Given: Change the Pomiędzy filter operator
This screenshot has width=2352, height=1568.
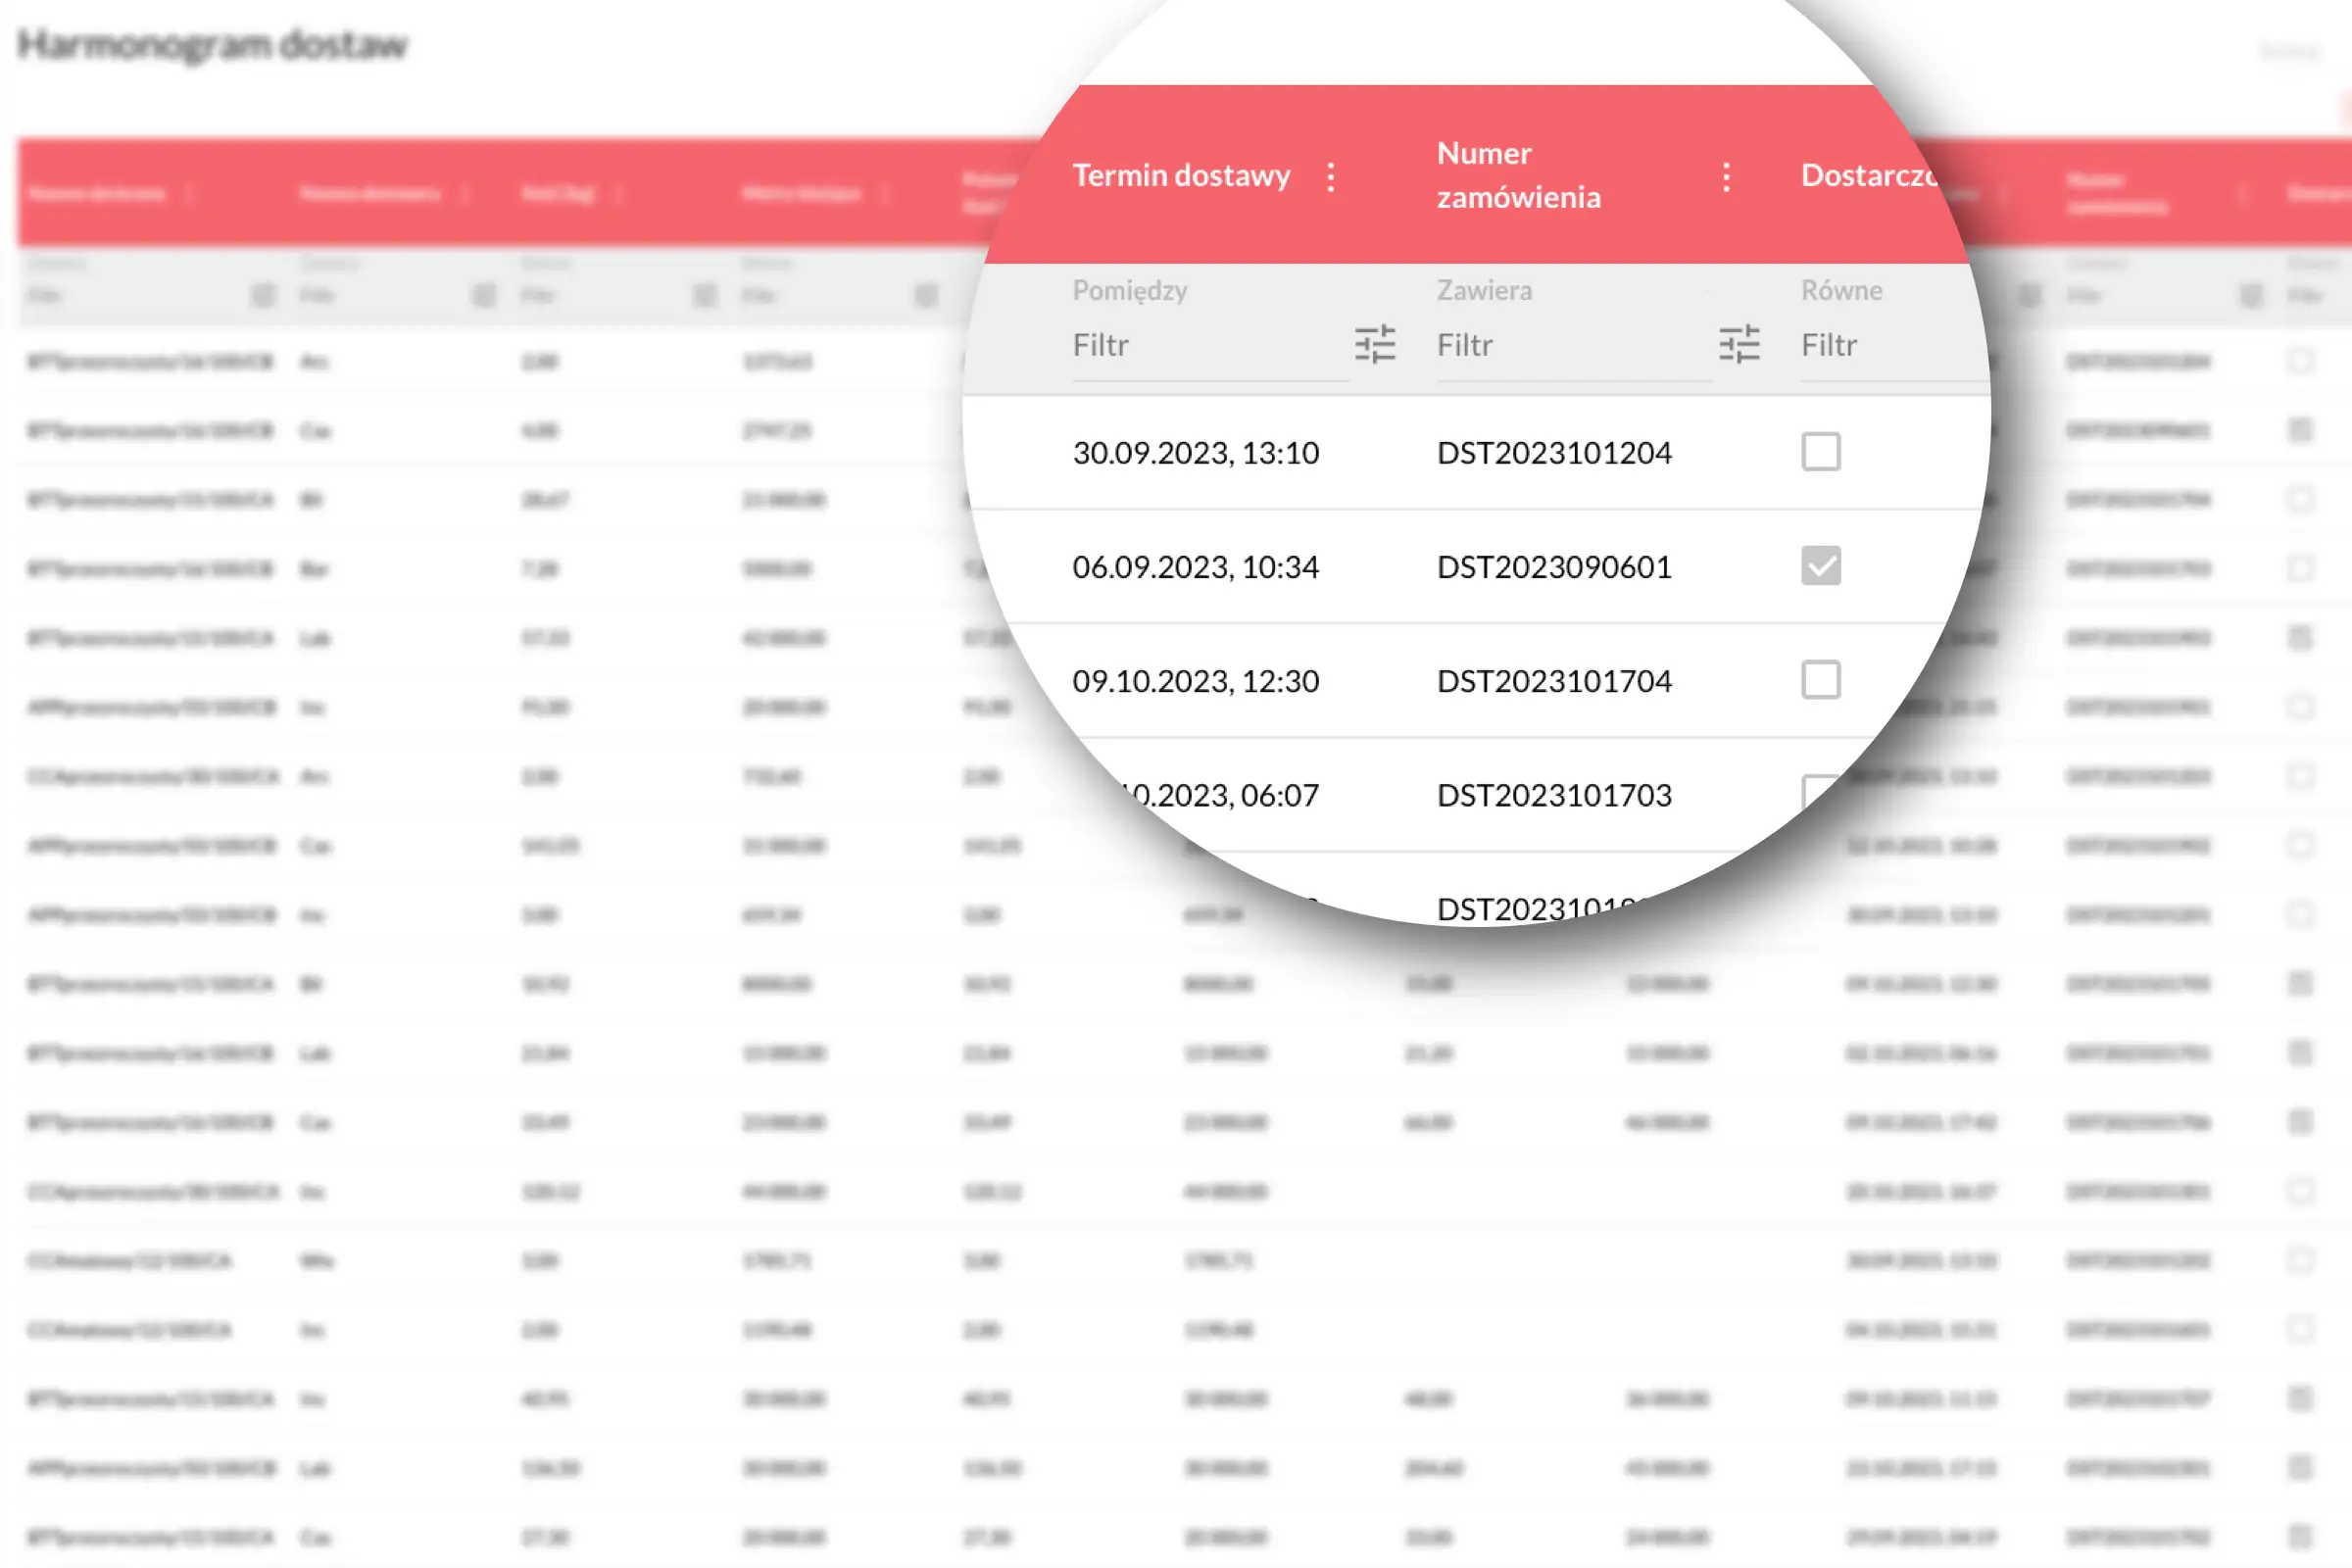Looking at the screenshot, I should [1129, 291].
